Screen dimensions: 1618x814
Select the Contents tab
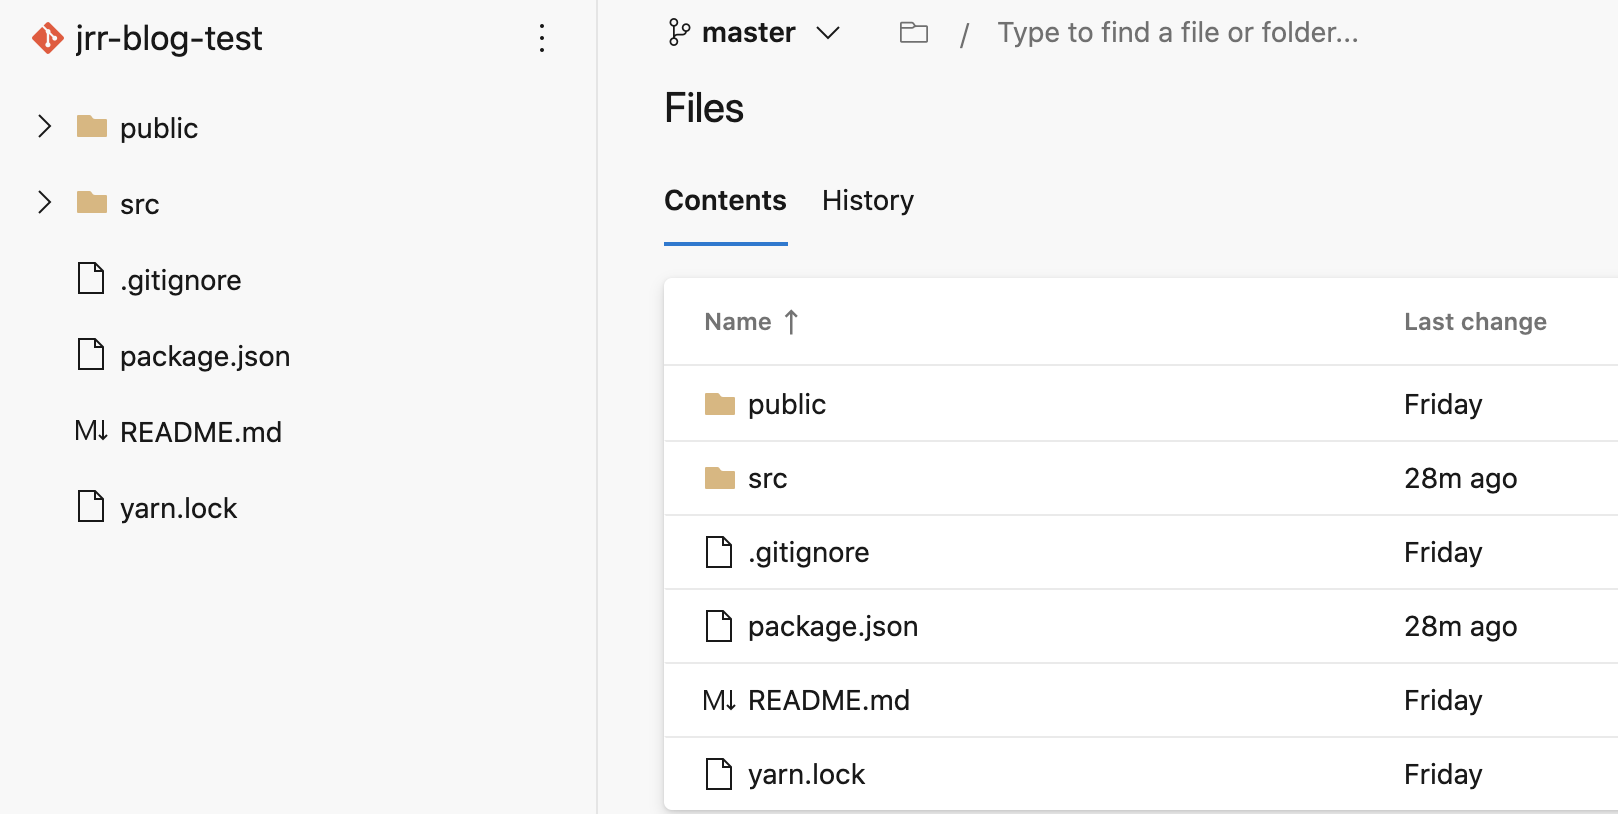click(725, 201)
